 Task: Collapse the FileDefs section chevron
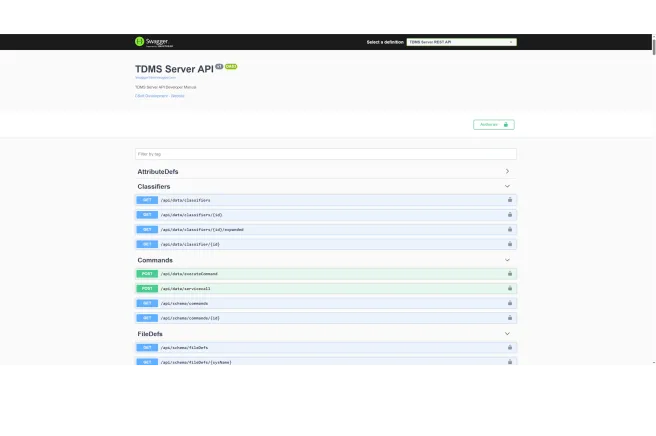pyautogui.click(x=507, y=334)
